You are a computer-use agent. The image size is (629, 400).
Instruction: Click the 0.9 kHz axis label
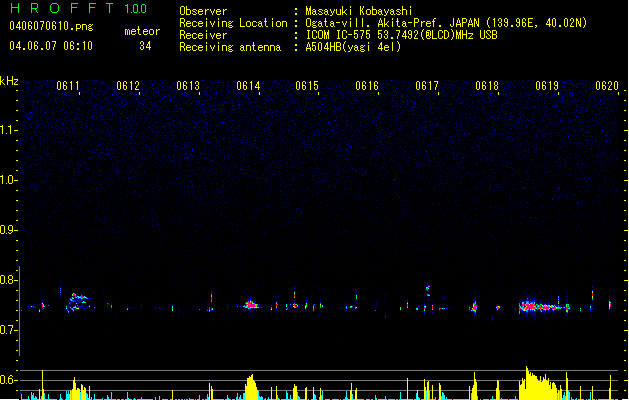[8, 230]
